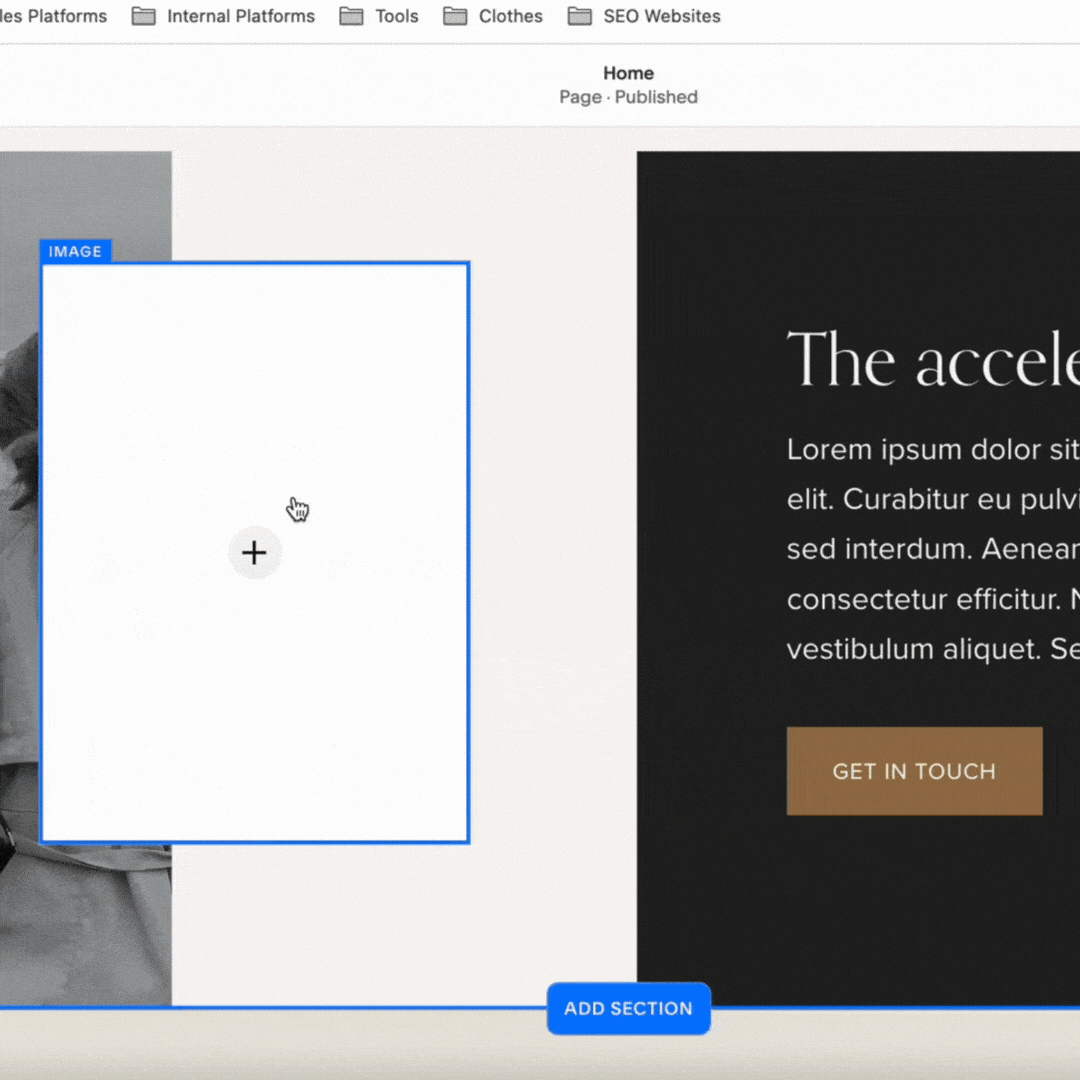Select the 'The accele' heading text

tap(933, 360)
